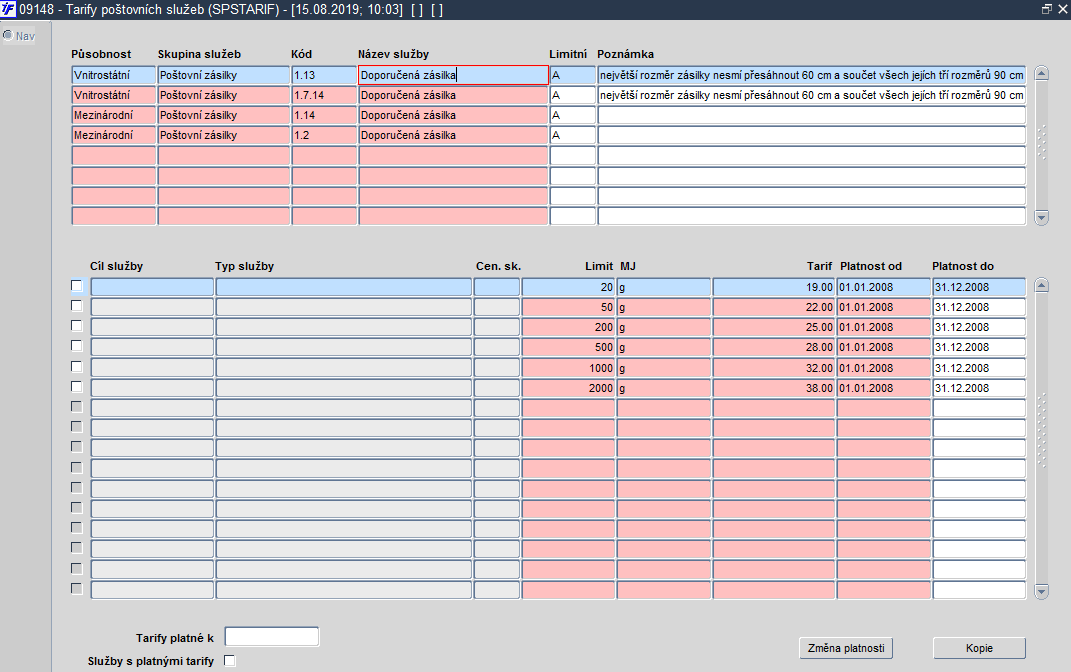Click tariff value 22.00

click(773, 307)
